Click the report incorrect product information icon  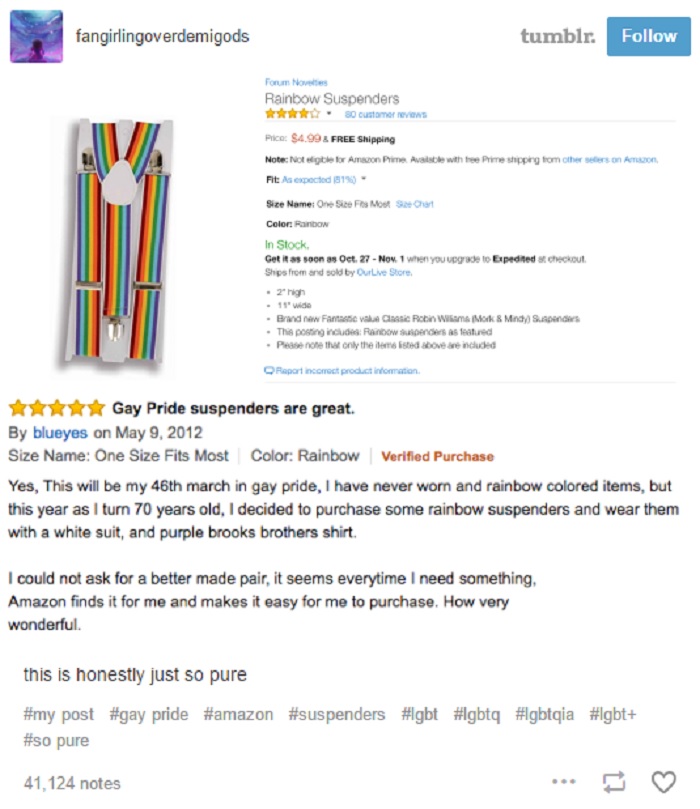click(269, 370)
